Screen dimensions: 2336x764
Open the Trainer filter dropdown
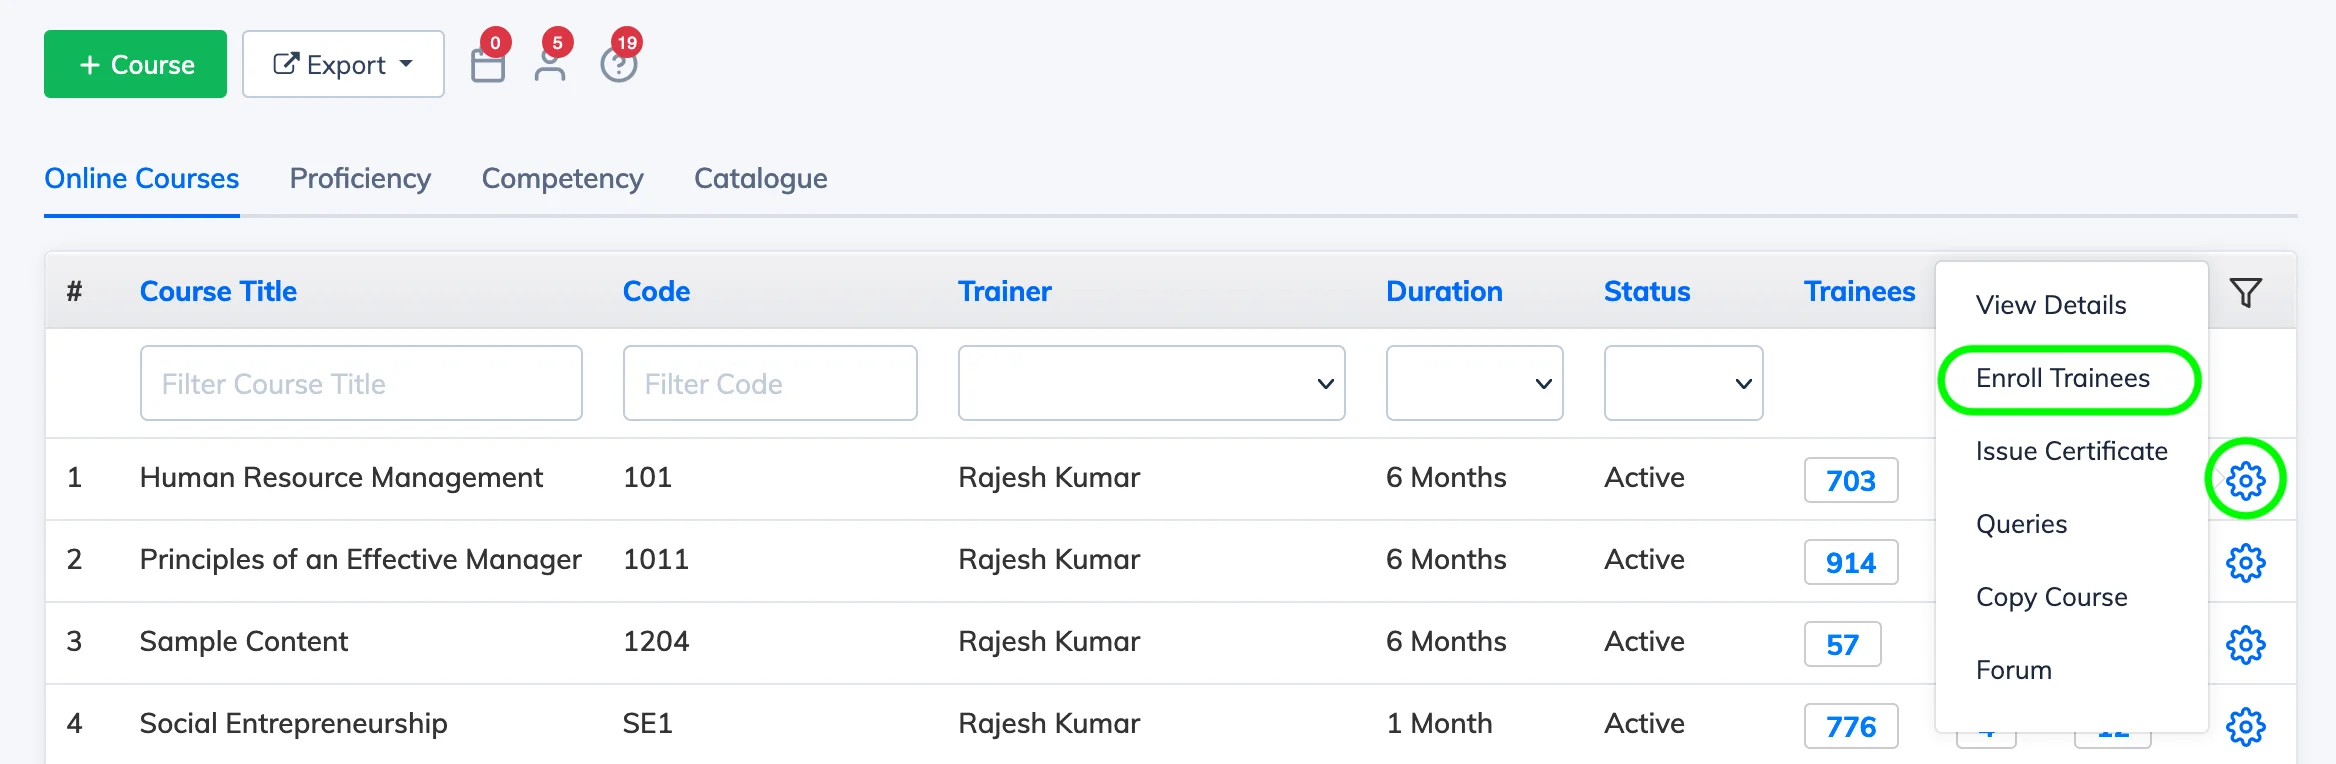pyautogui.click(x=1151, y=383)
